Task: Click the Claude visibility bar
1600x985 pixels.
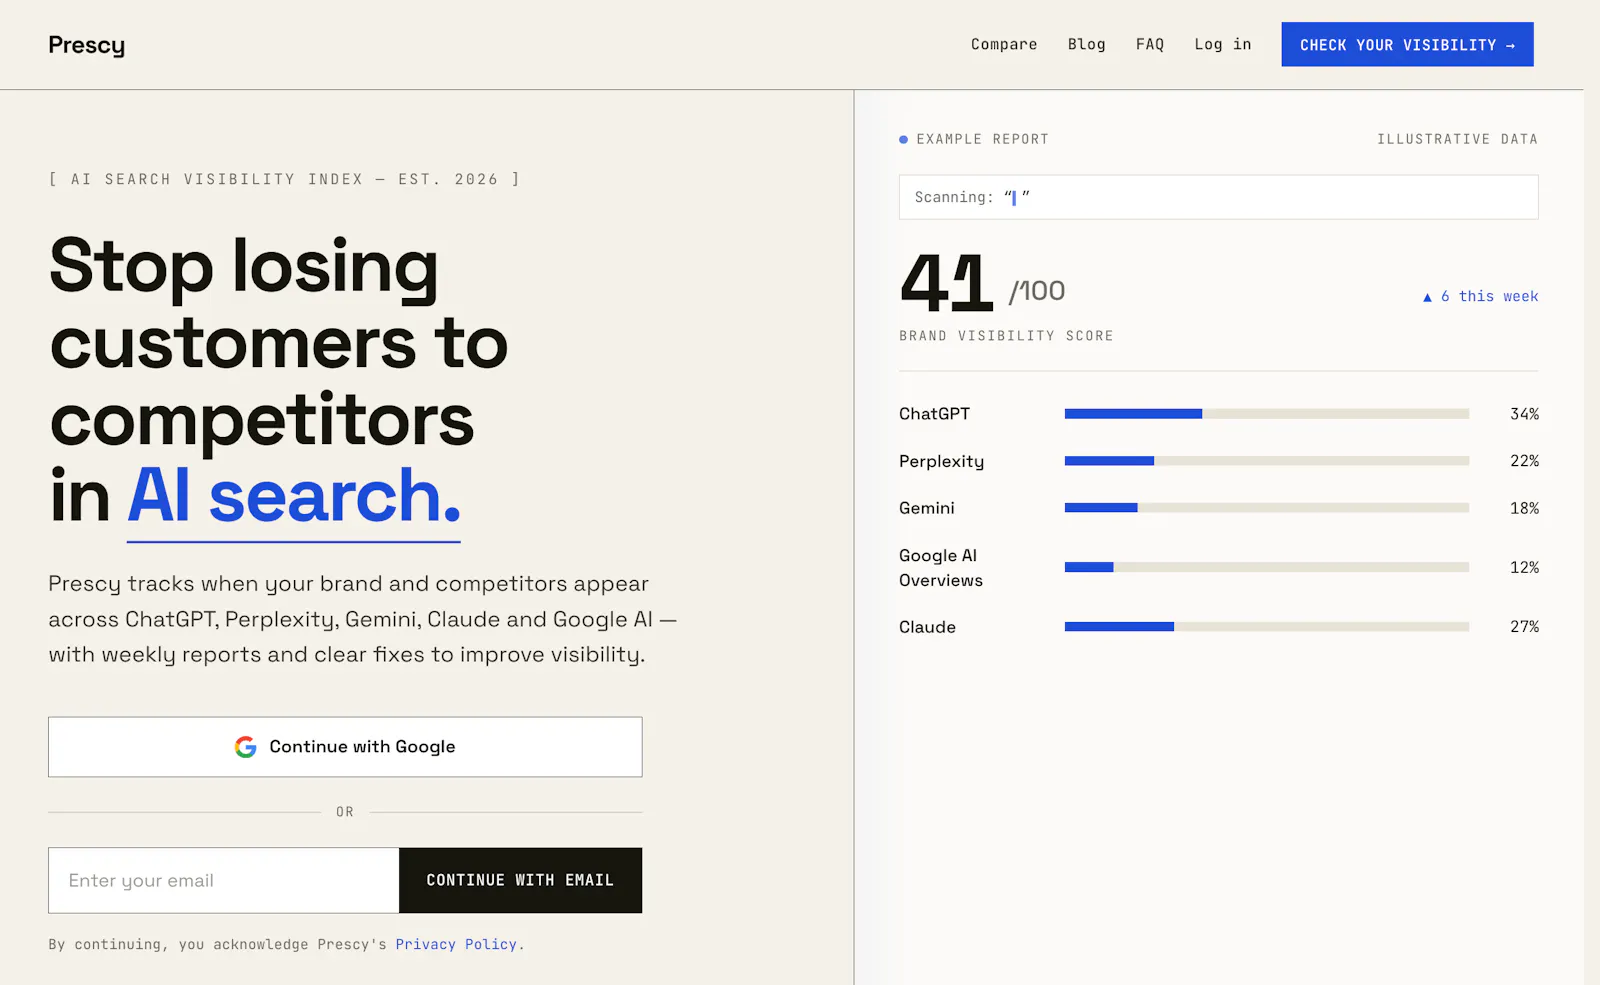Action: tap(1267, 627)
